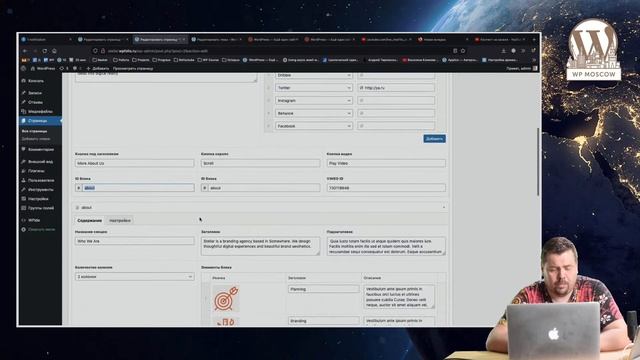Open Консоль in the WordPress sidebar

pos(36,81)
